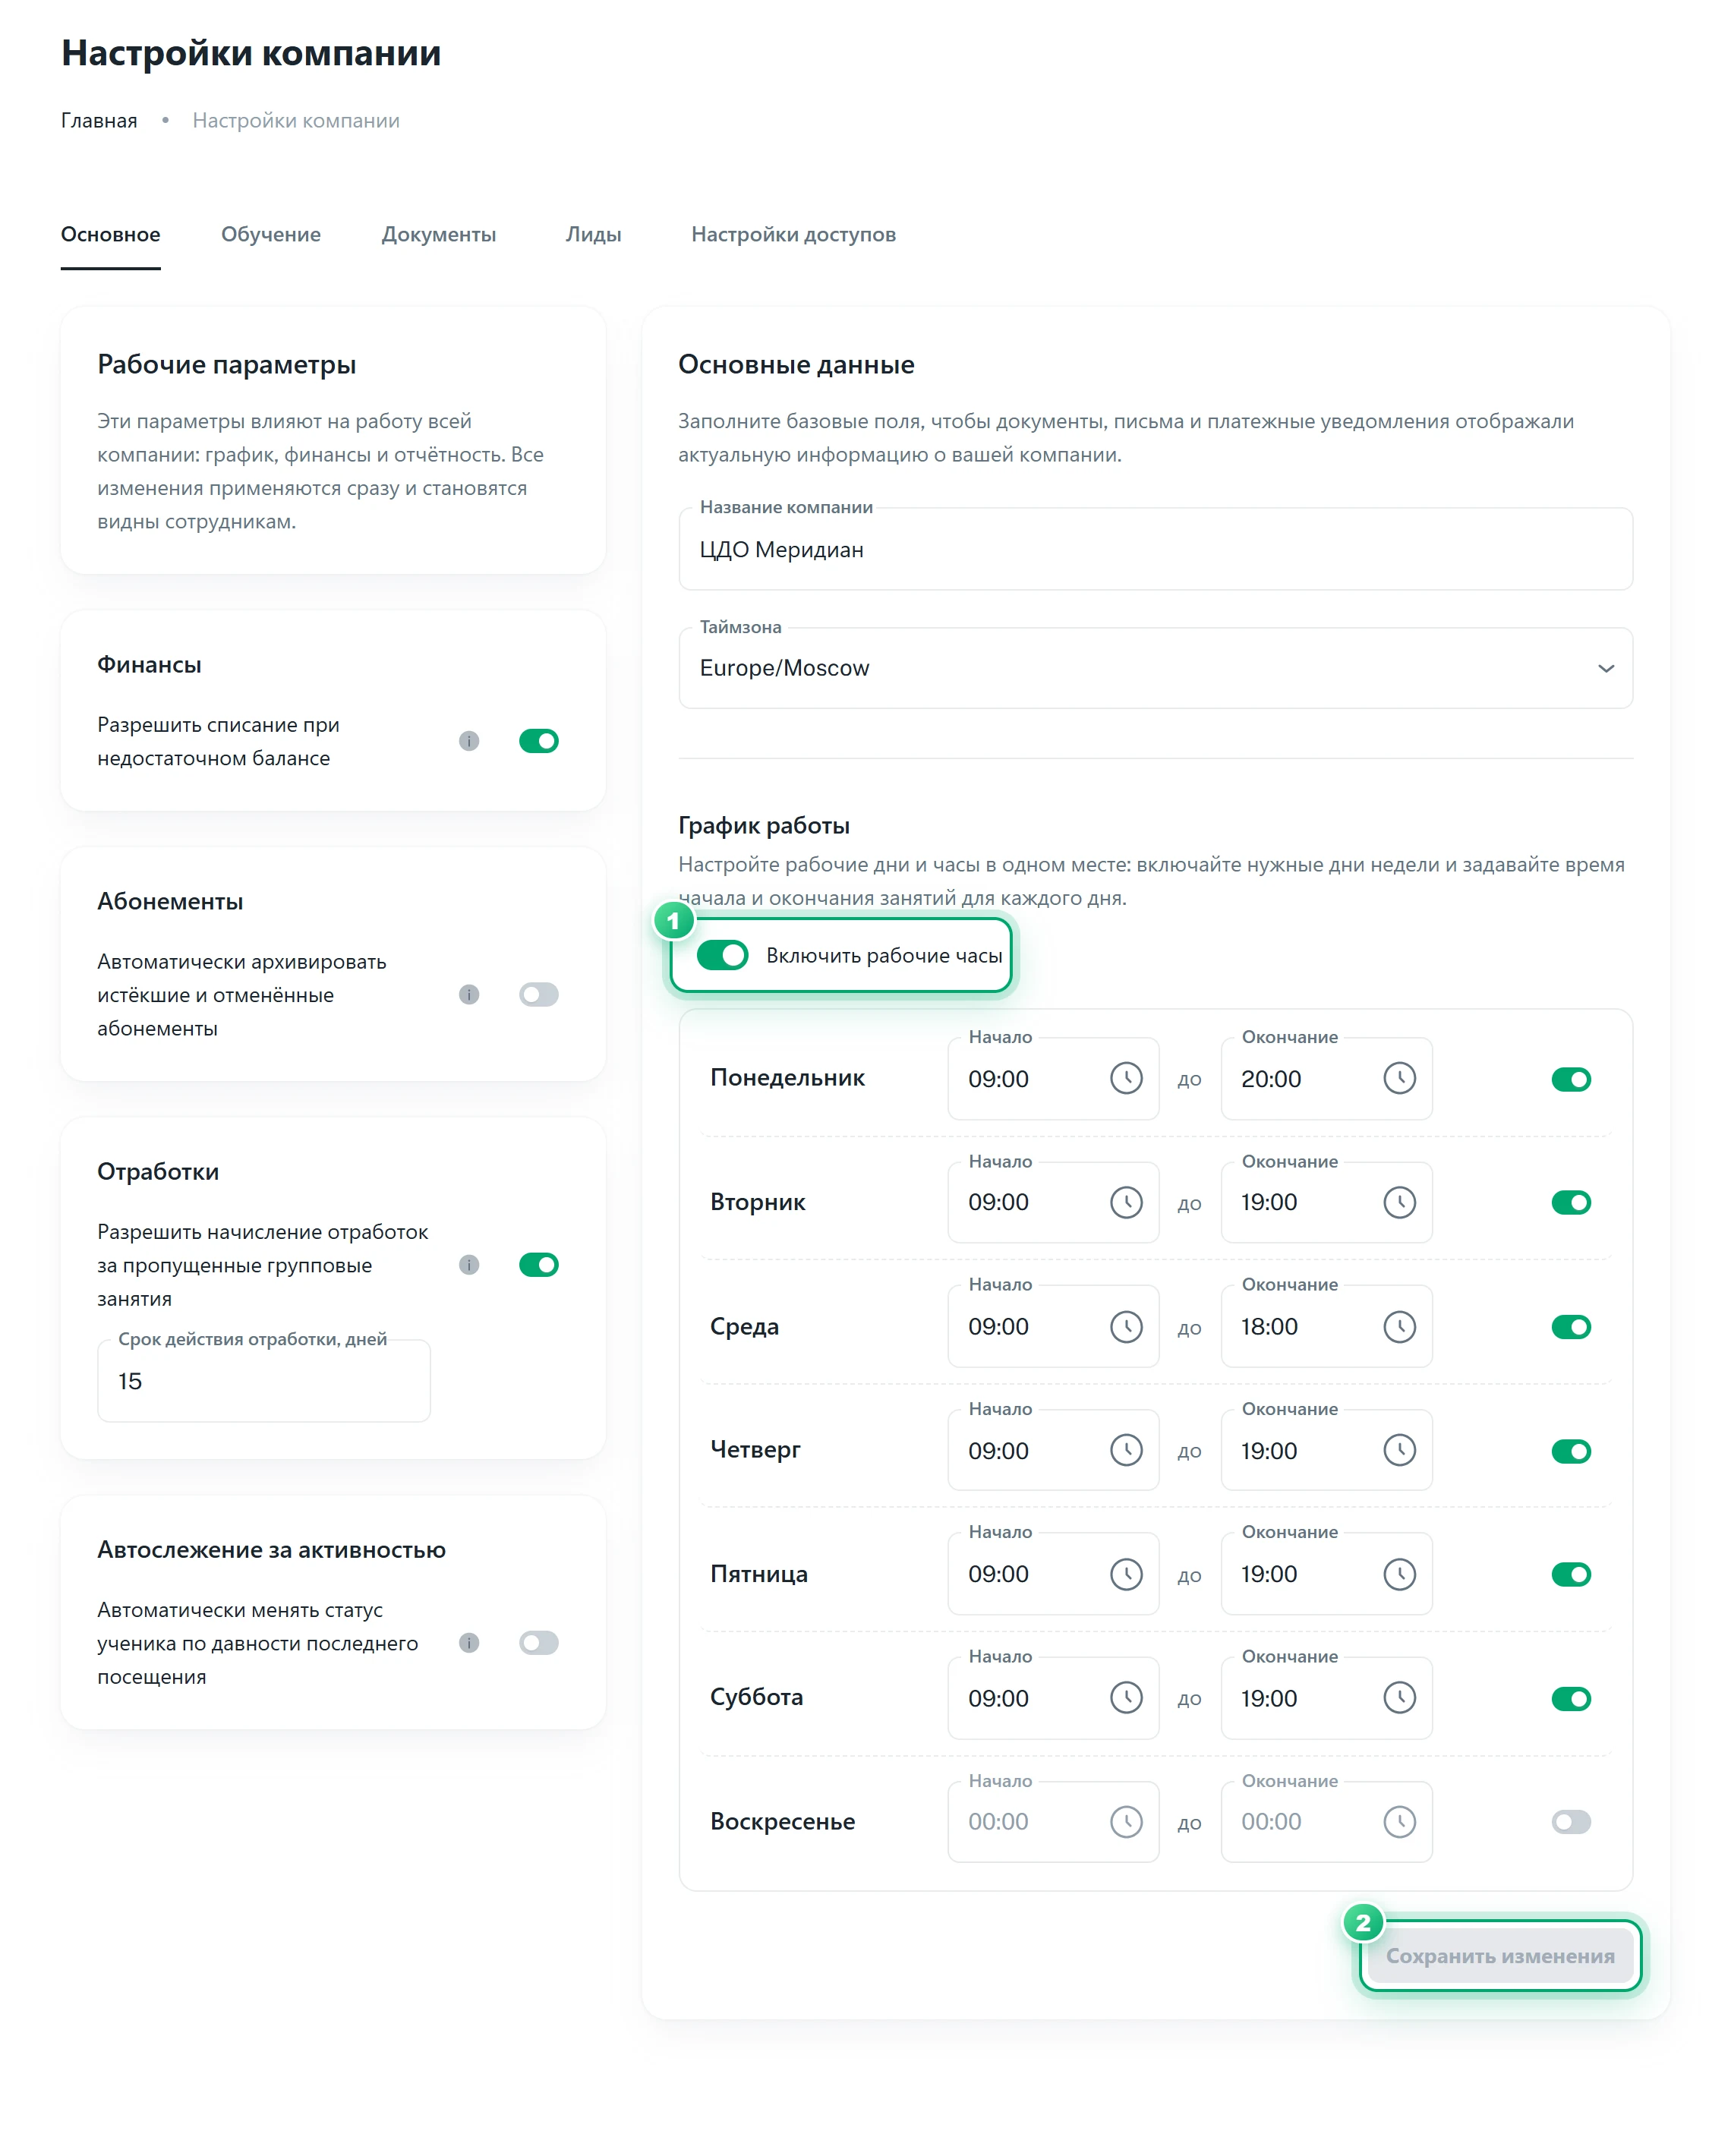Open clock picker for Monday start time
The height and width of the screenshot is (2156, 1731).
[x=1126, y=1078]
